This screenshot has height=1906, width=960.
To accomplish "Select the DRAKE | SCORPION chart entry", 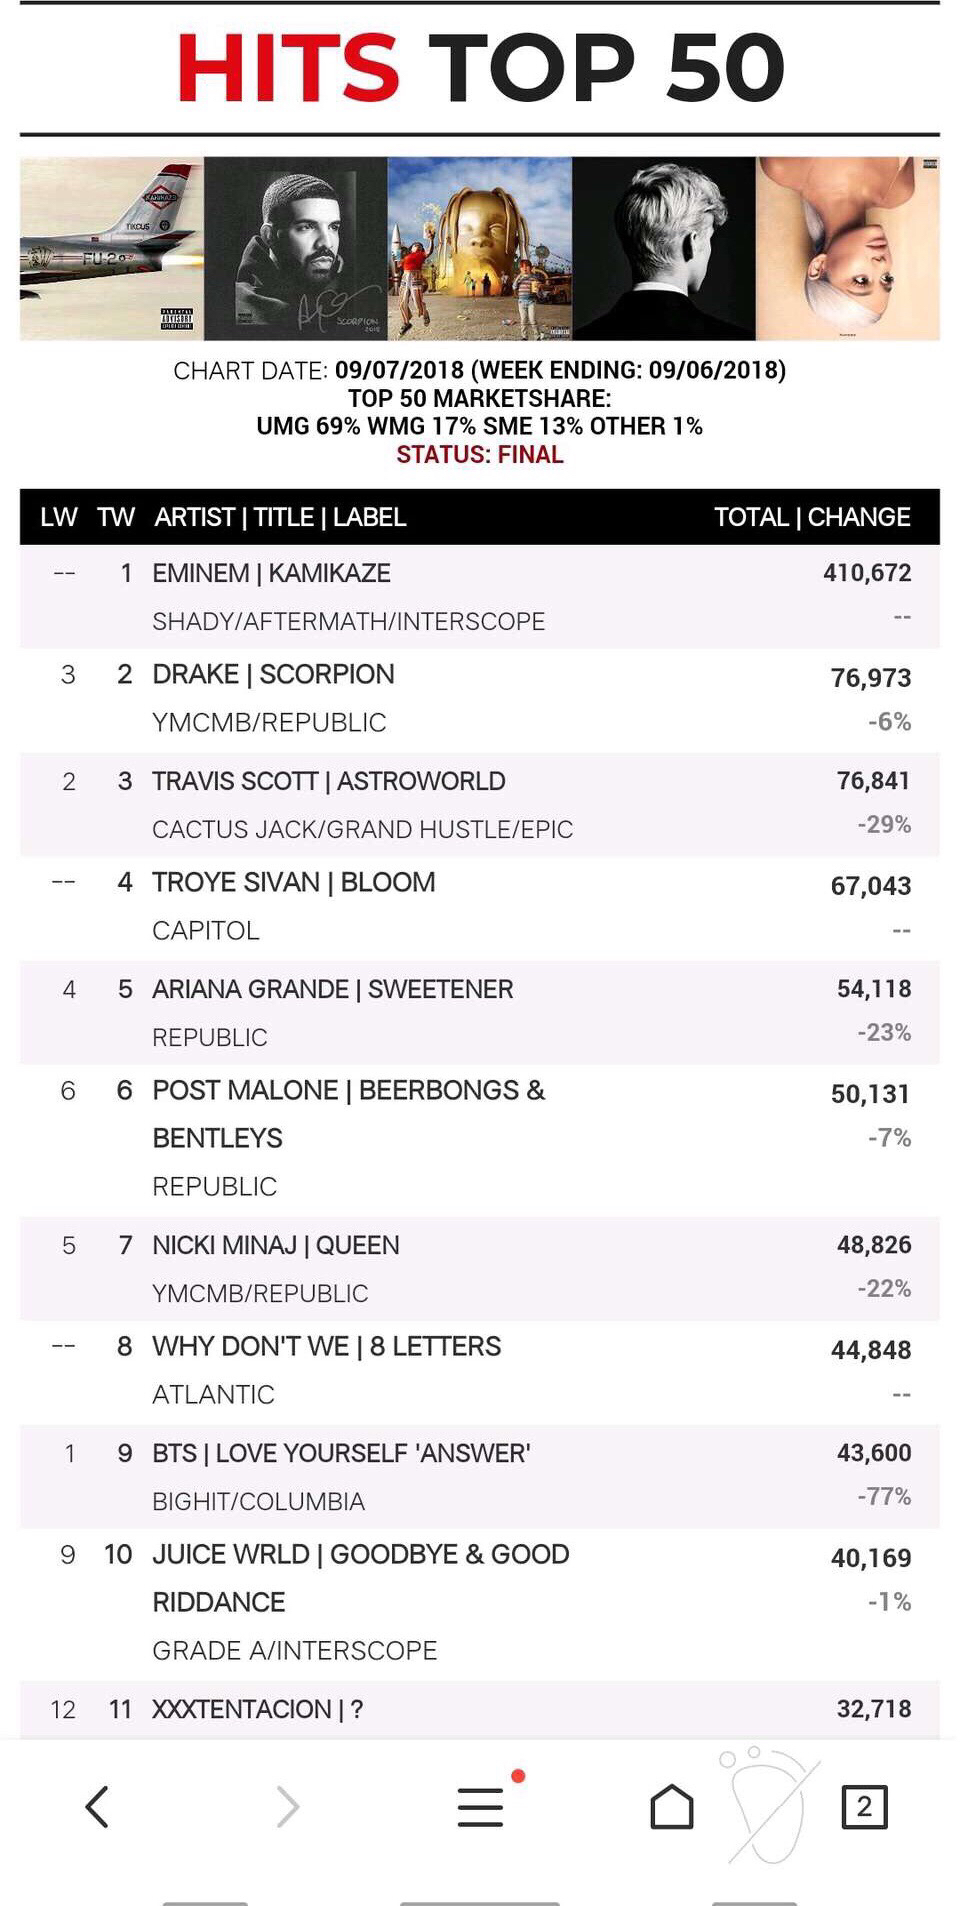I will coord(273,674).
